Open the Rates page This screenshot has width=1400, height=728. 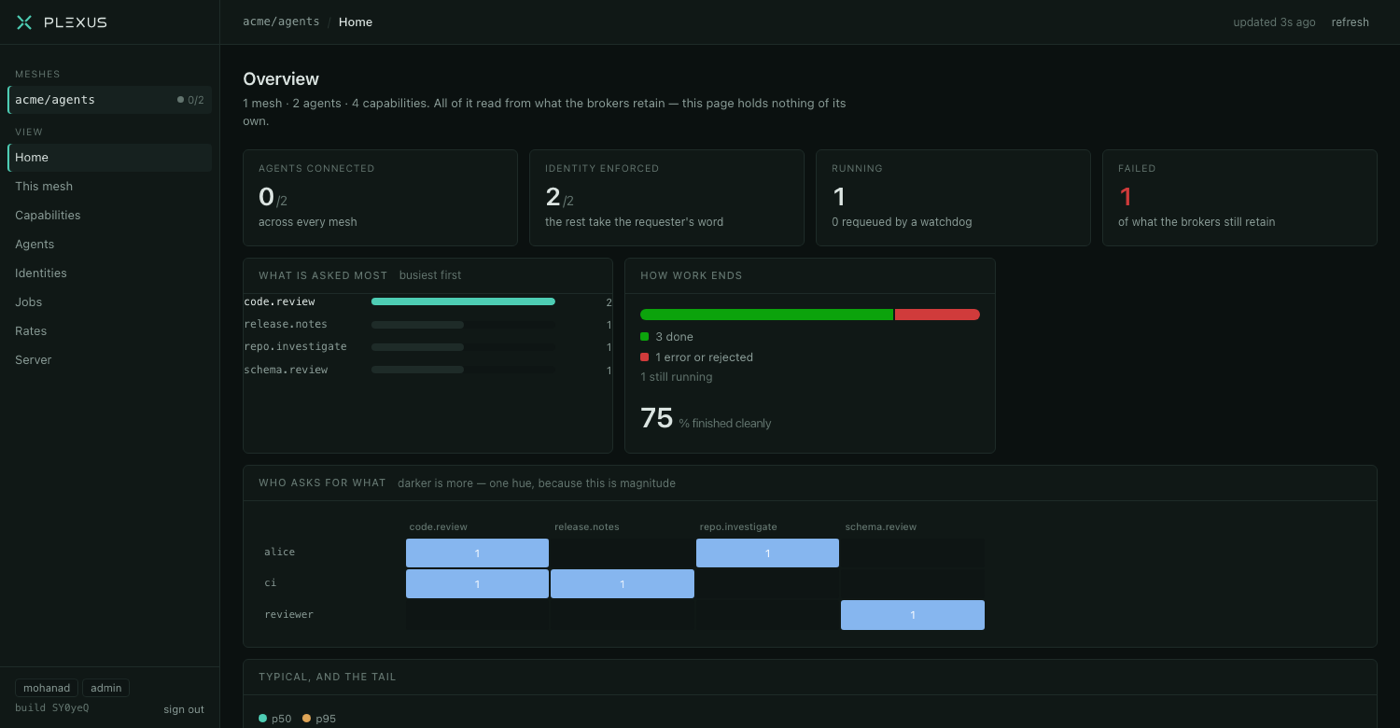click(110, 331)
